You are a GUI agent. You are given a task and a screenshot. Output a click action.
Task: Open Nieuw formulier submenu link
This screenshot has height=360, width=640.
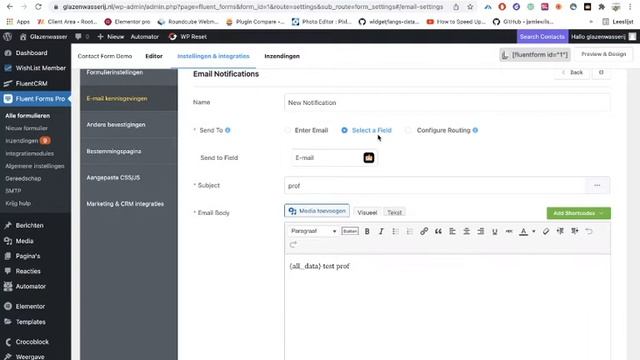tap(27, 128)
